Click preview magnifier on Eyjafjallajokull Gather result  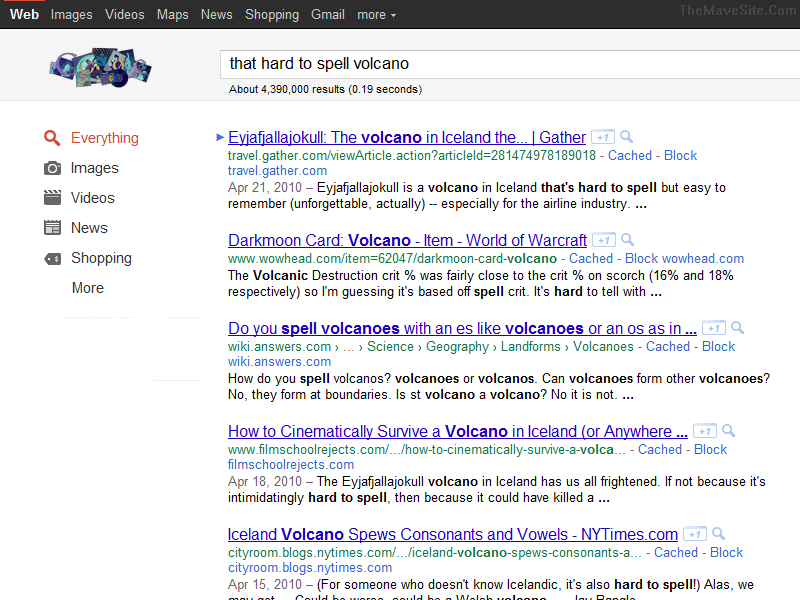[627, 137]
